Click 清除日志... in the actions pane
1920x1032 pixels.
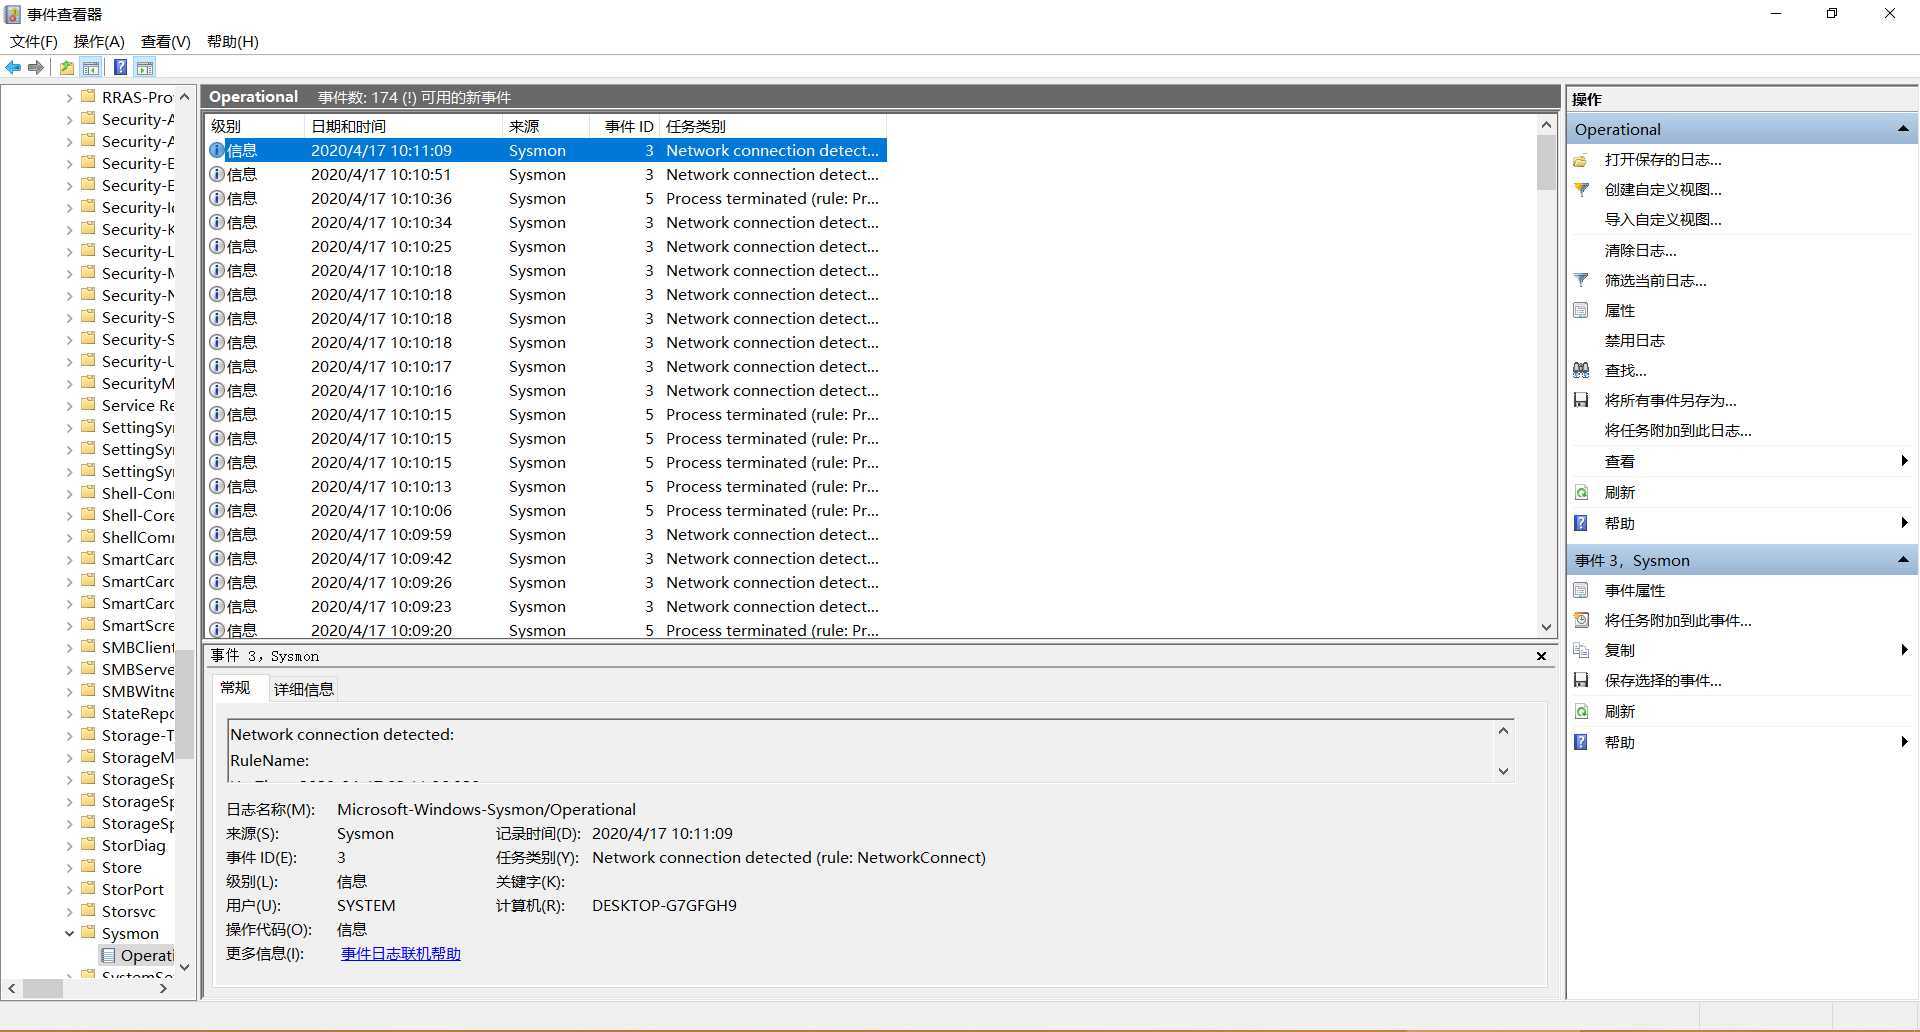pyautogui.click(x=1640, y=251)
